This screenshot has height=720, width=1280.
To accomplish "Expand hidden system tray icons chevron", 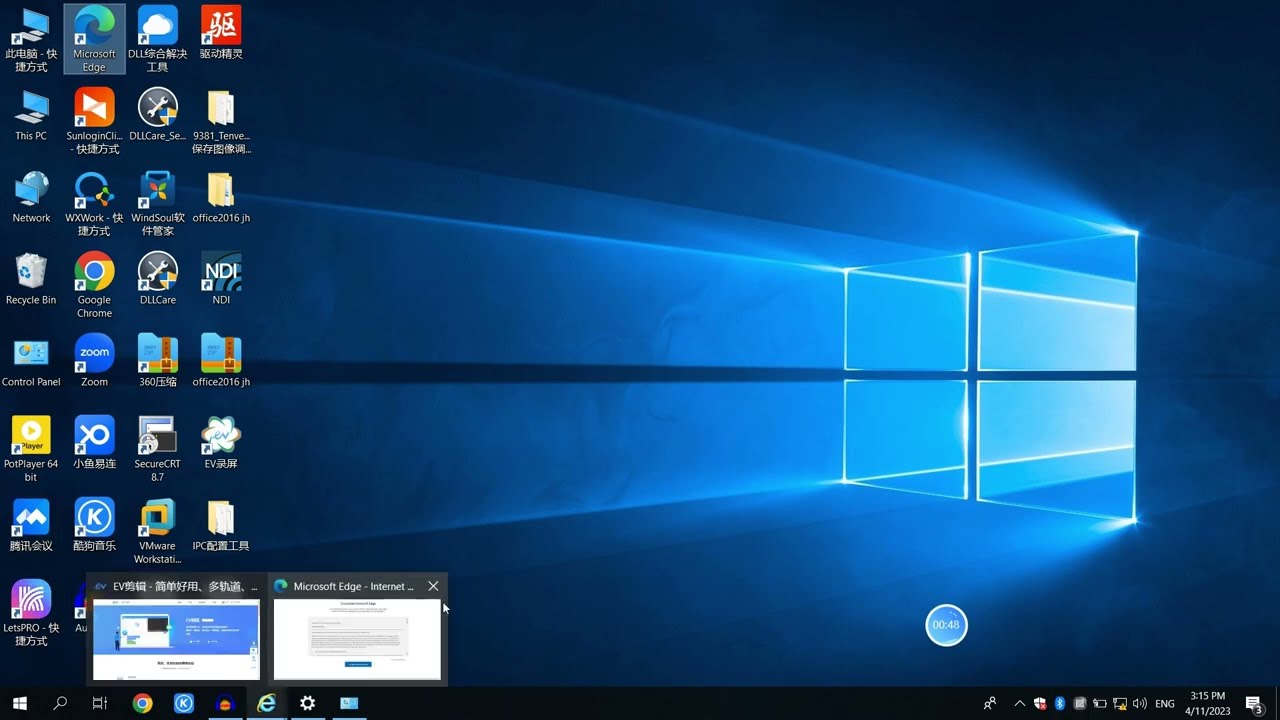I will pyautogui.click(x=1019, y=704).
